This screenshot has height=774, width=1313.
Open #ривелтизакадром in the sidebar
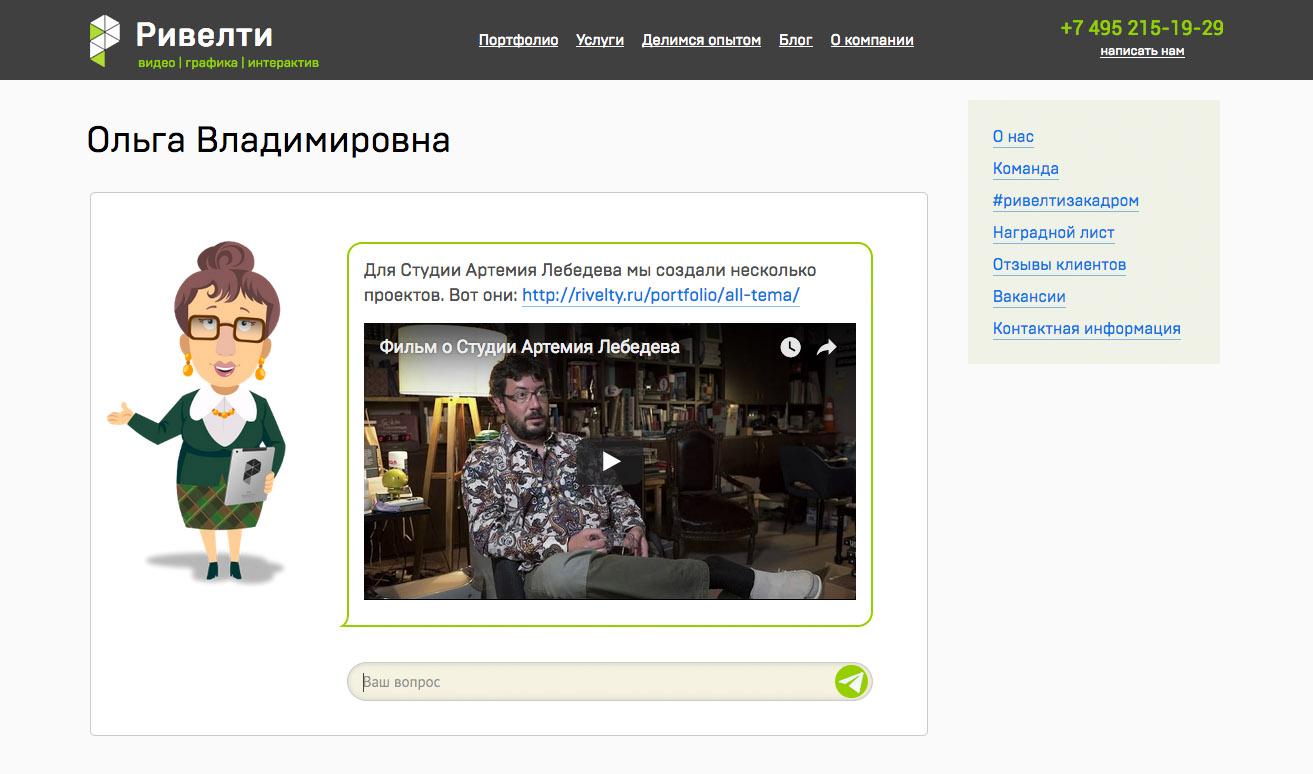click(x=1066, y=201)
